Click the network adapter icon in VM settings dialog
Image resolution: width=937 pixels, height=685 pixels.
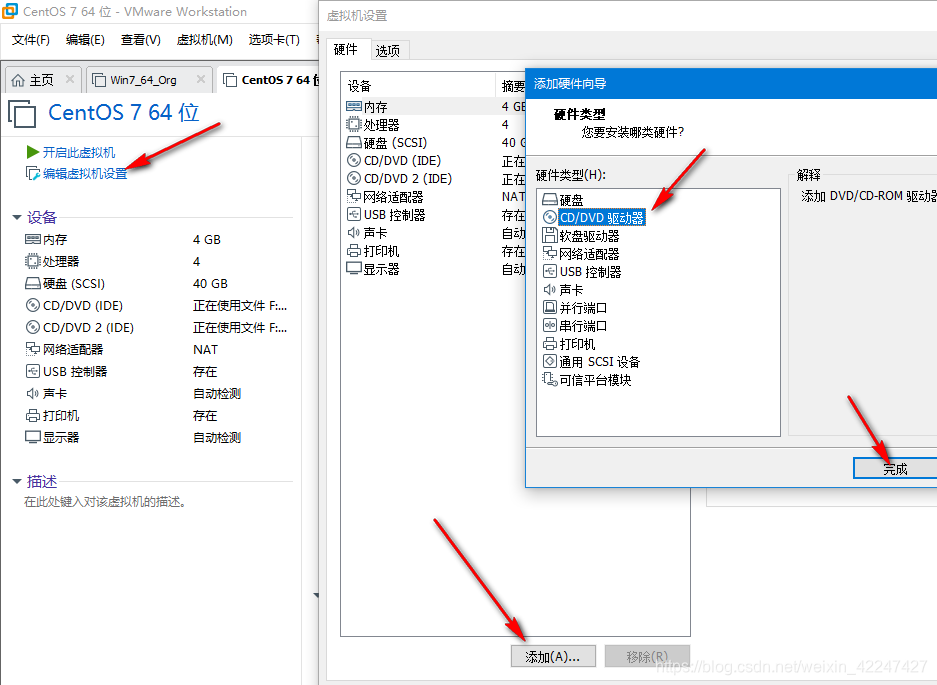pos(354,196)
